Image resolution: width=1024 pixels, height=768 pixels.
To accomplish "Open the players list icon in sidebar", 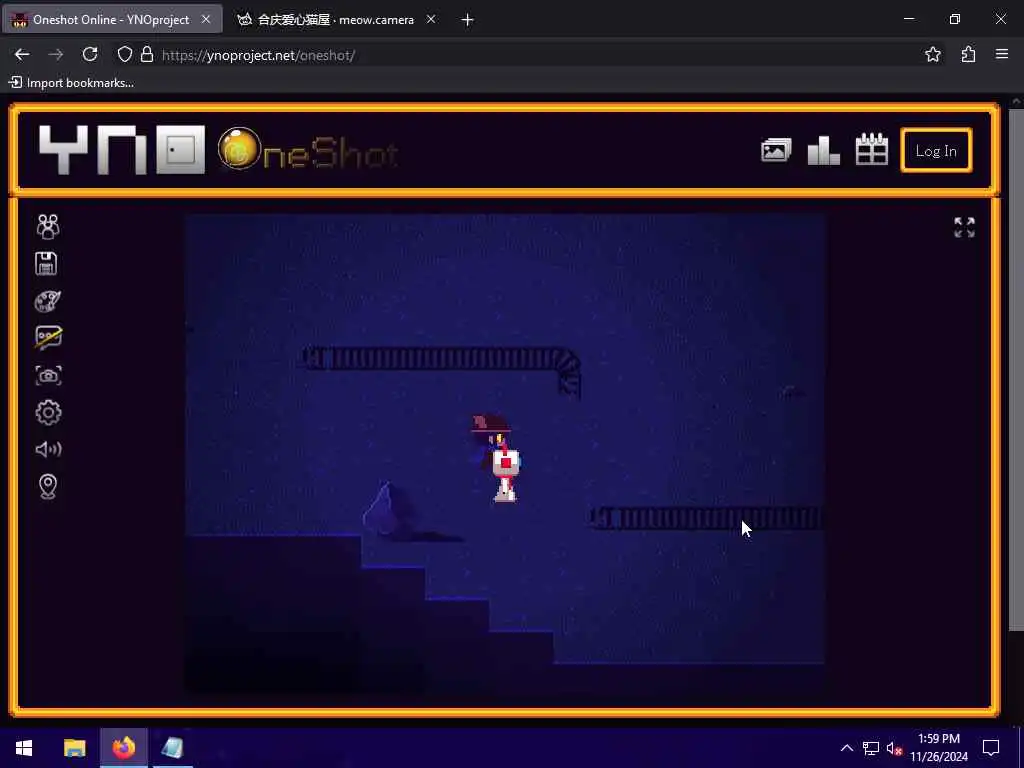I will [x=48, y=226].
